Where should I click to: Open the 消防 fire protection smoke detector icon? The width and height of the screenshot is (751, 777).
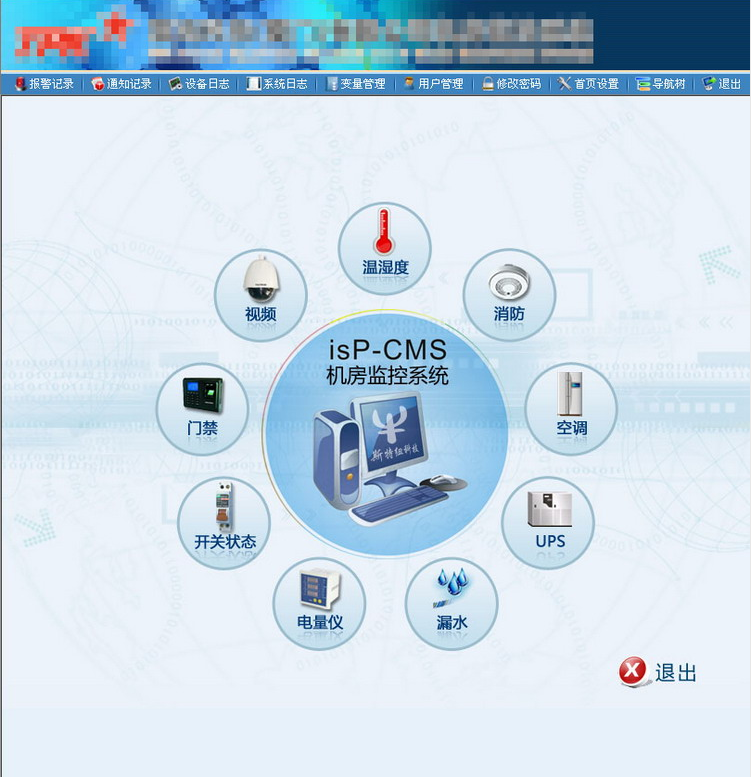(x=508, y=293)
